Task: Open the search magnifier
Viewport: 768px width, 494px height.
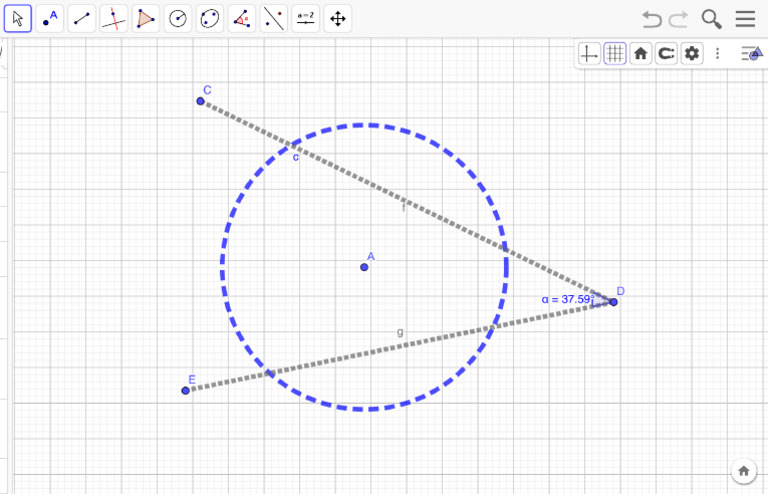Action: pos(711,19)
